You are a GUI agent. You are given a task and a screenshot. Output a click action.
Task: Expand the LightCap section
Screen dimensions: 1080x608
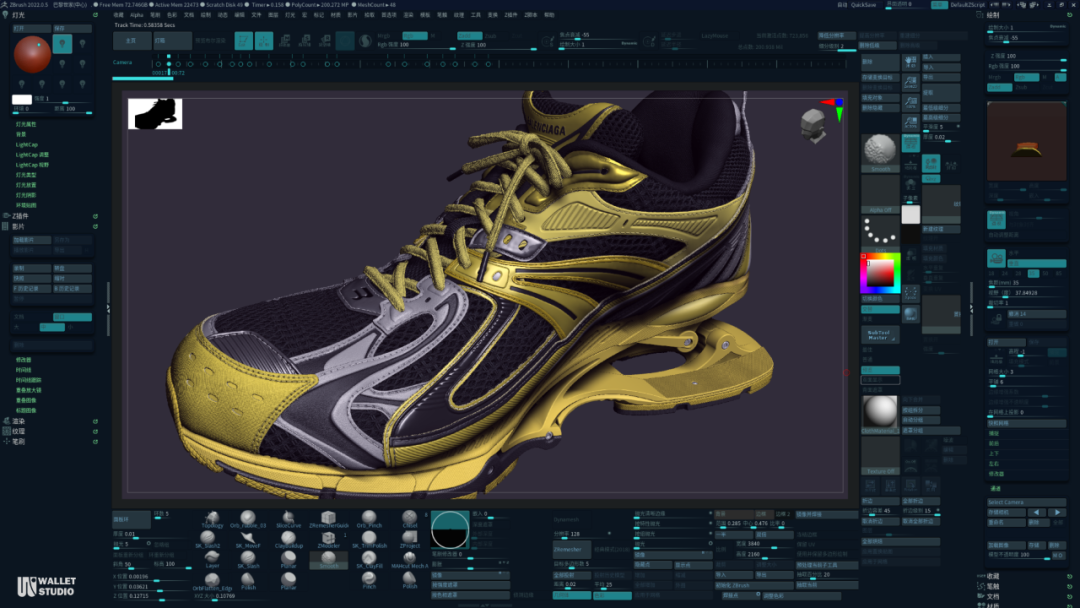[x=27, y=145]
